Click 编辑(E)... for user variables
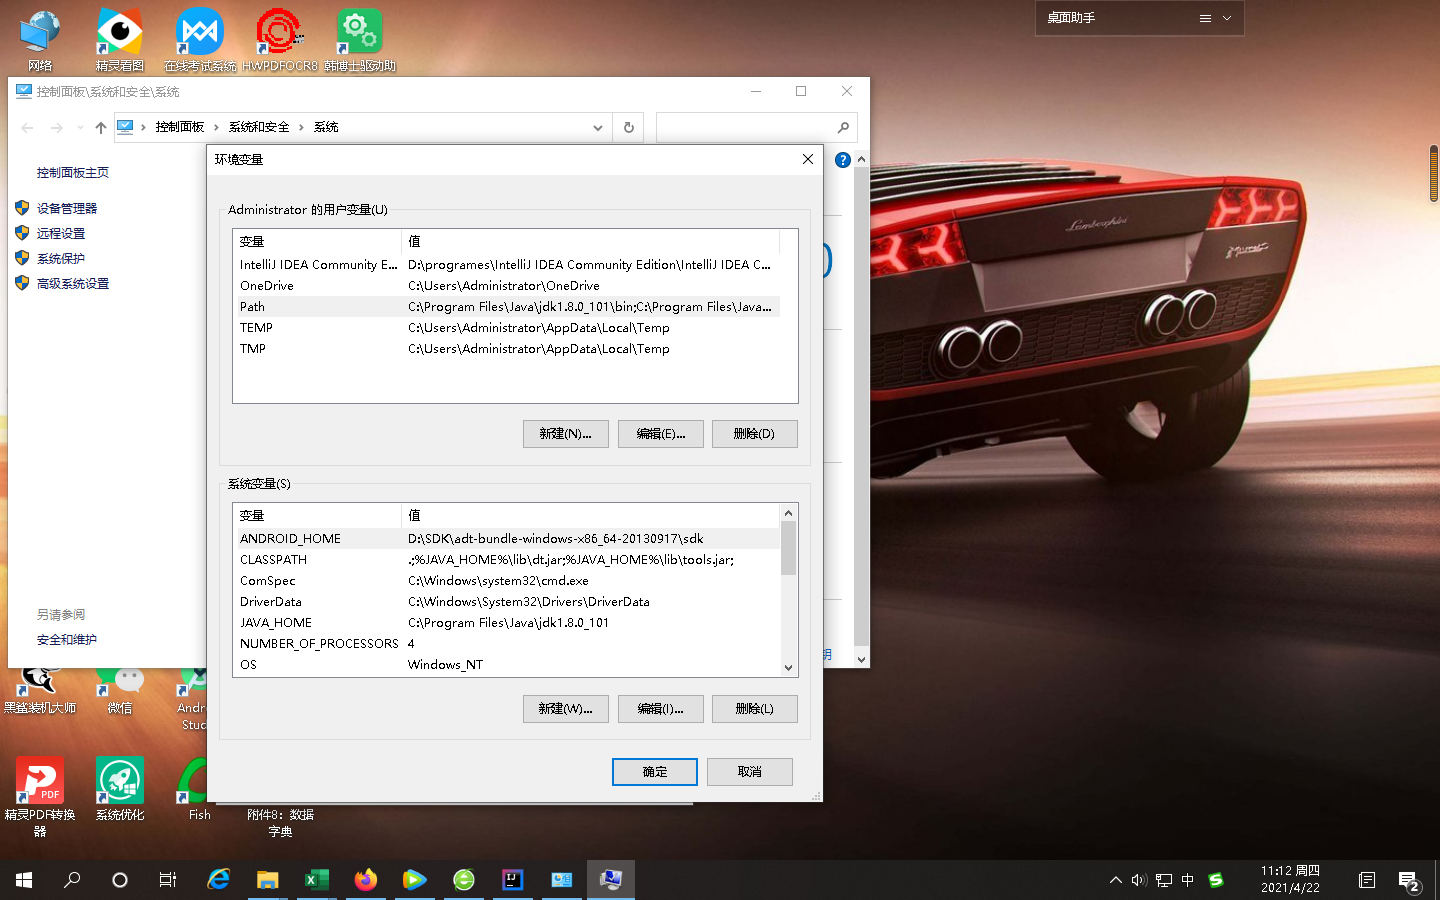This screenshot has height=900, width=1440. coord(661,434)
